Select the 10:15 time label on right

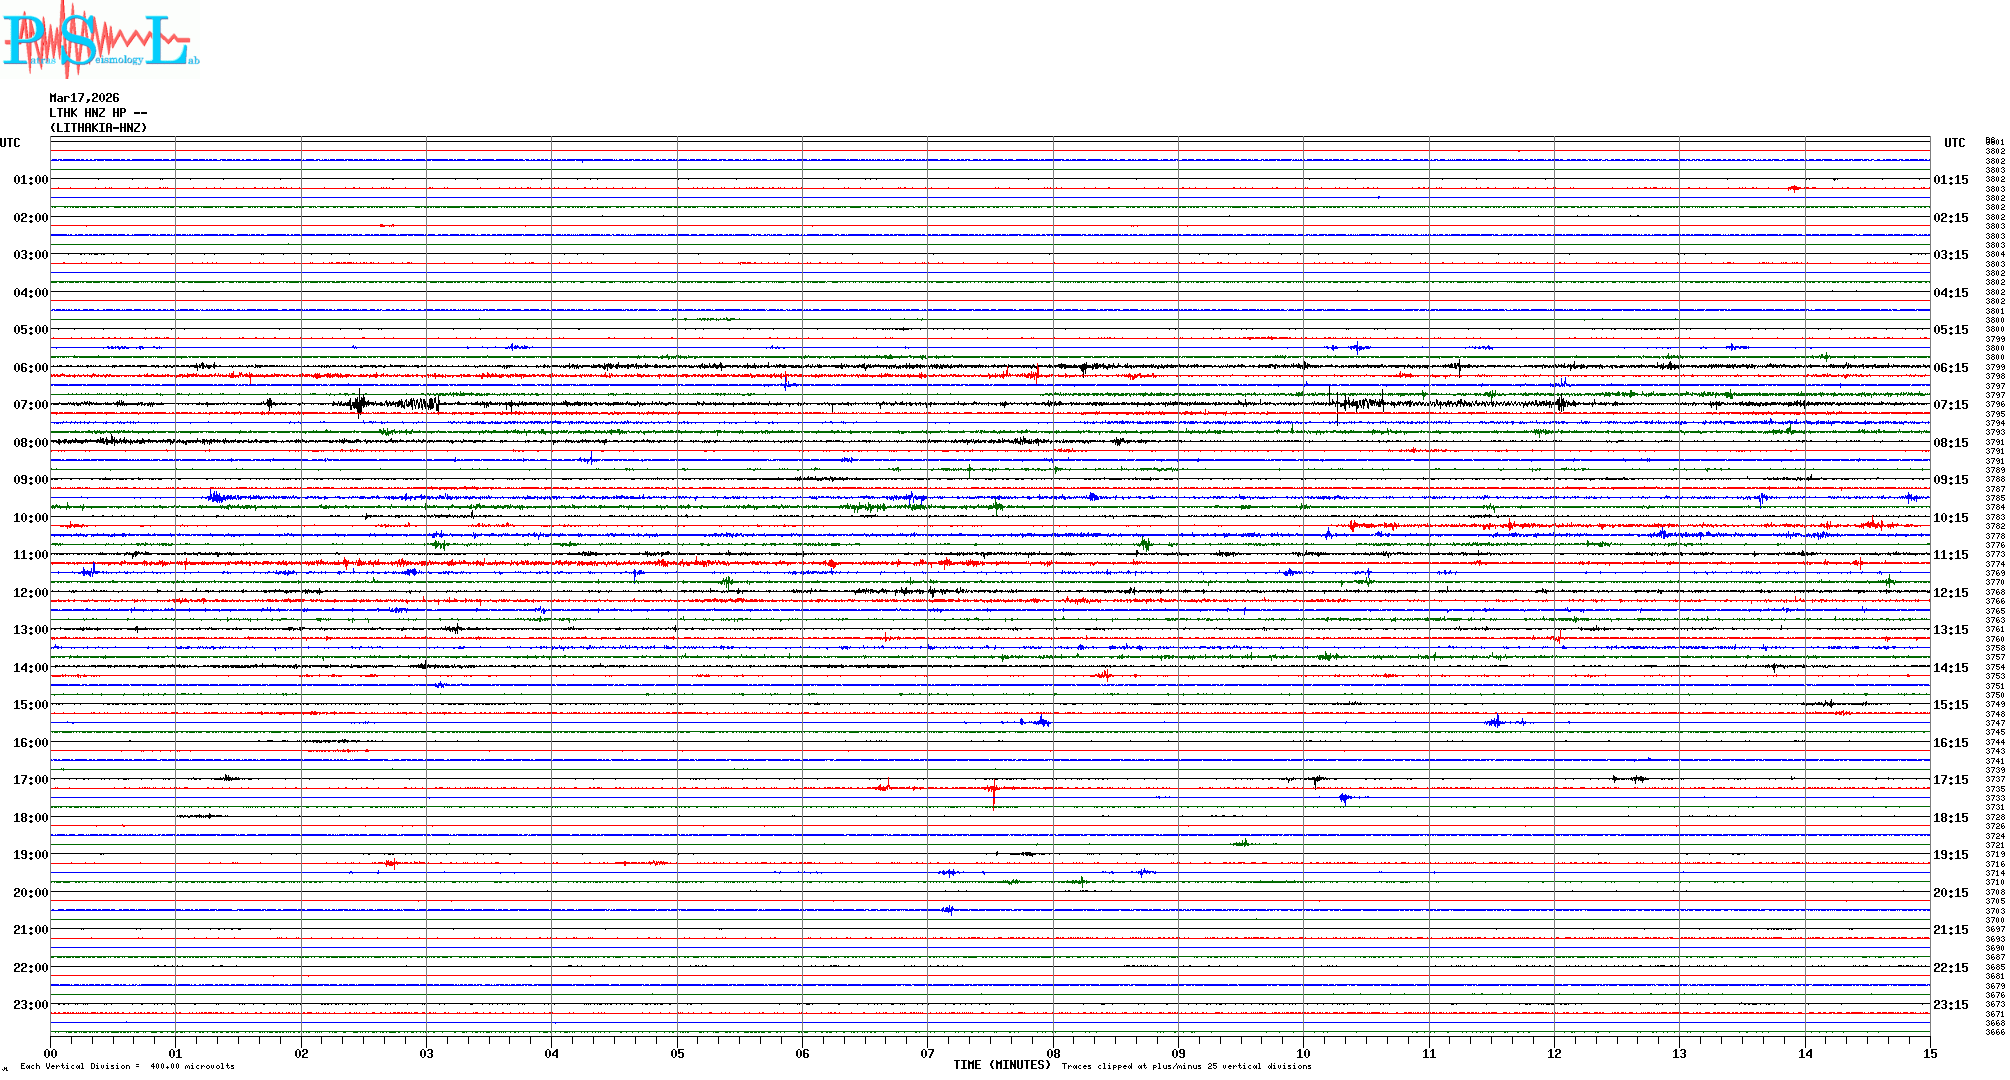1950,518
